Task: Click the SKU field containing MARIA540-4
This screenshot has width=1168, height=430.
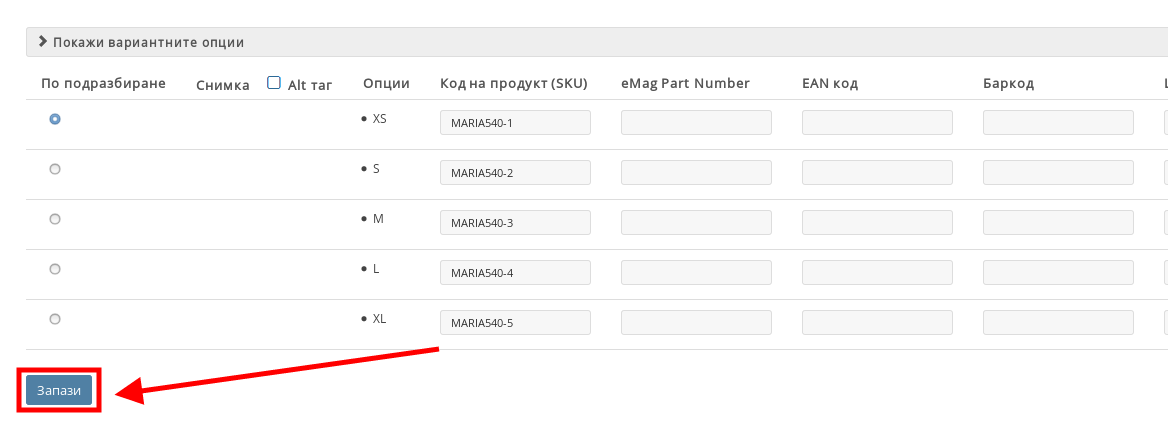Action: click(x=515, y=273)
